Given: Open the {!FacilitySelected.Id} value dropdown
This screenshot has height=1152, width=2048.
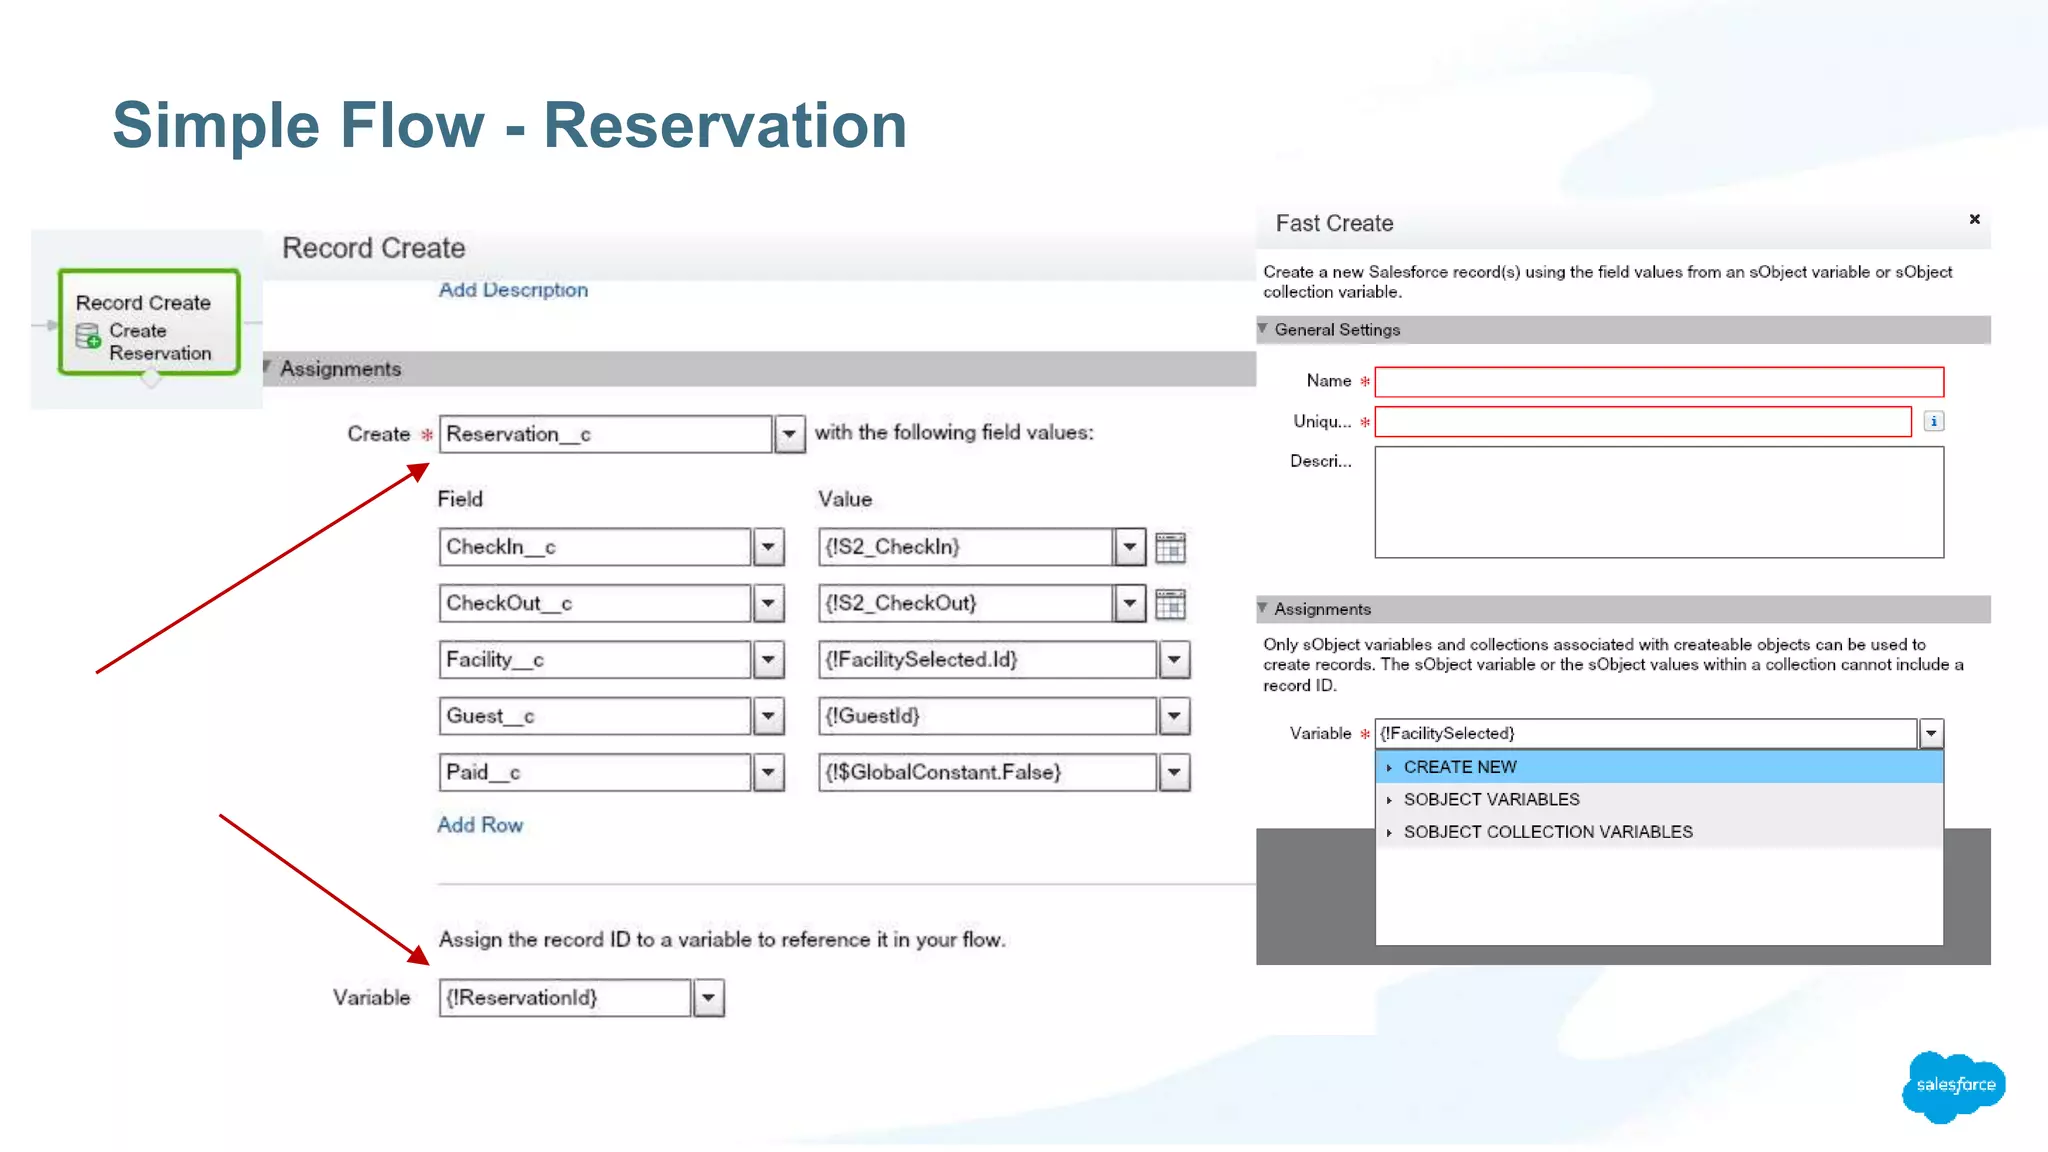Looking at the screenshot, I should pos(1174,660).
